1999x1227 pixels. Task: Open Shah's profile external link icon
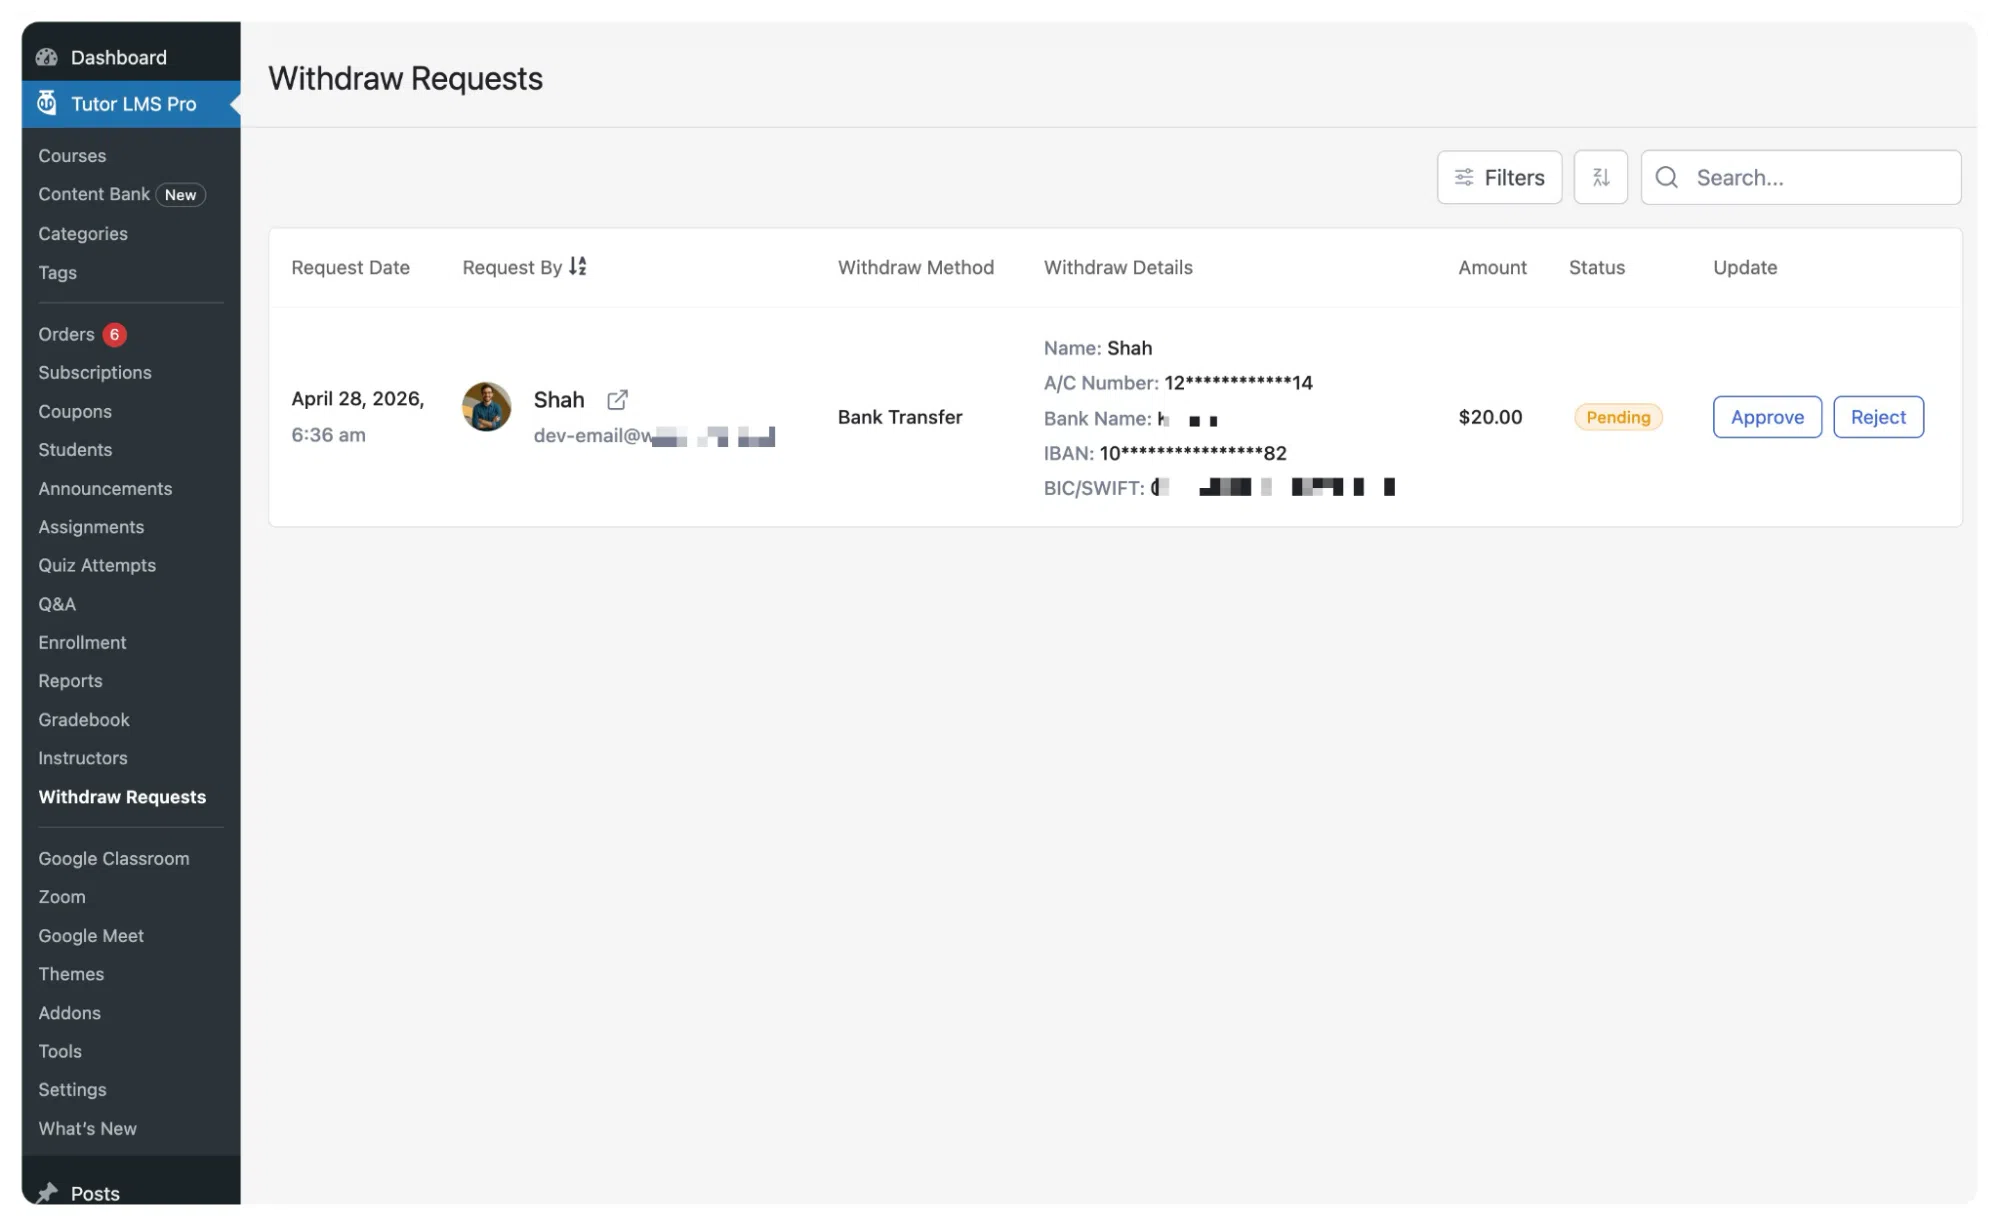coord(617,399)
